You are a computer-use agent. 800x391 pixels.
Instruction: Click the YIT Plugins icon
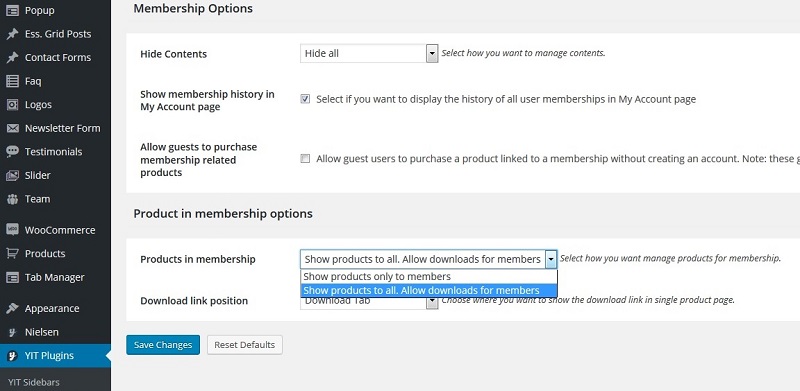pyautogui.click(x=12, y=356)
